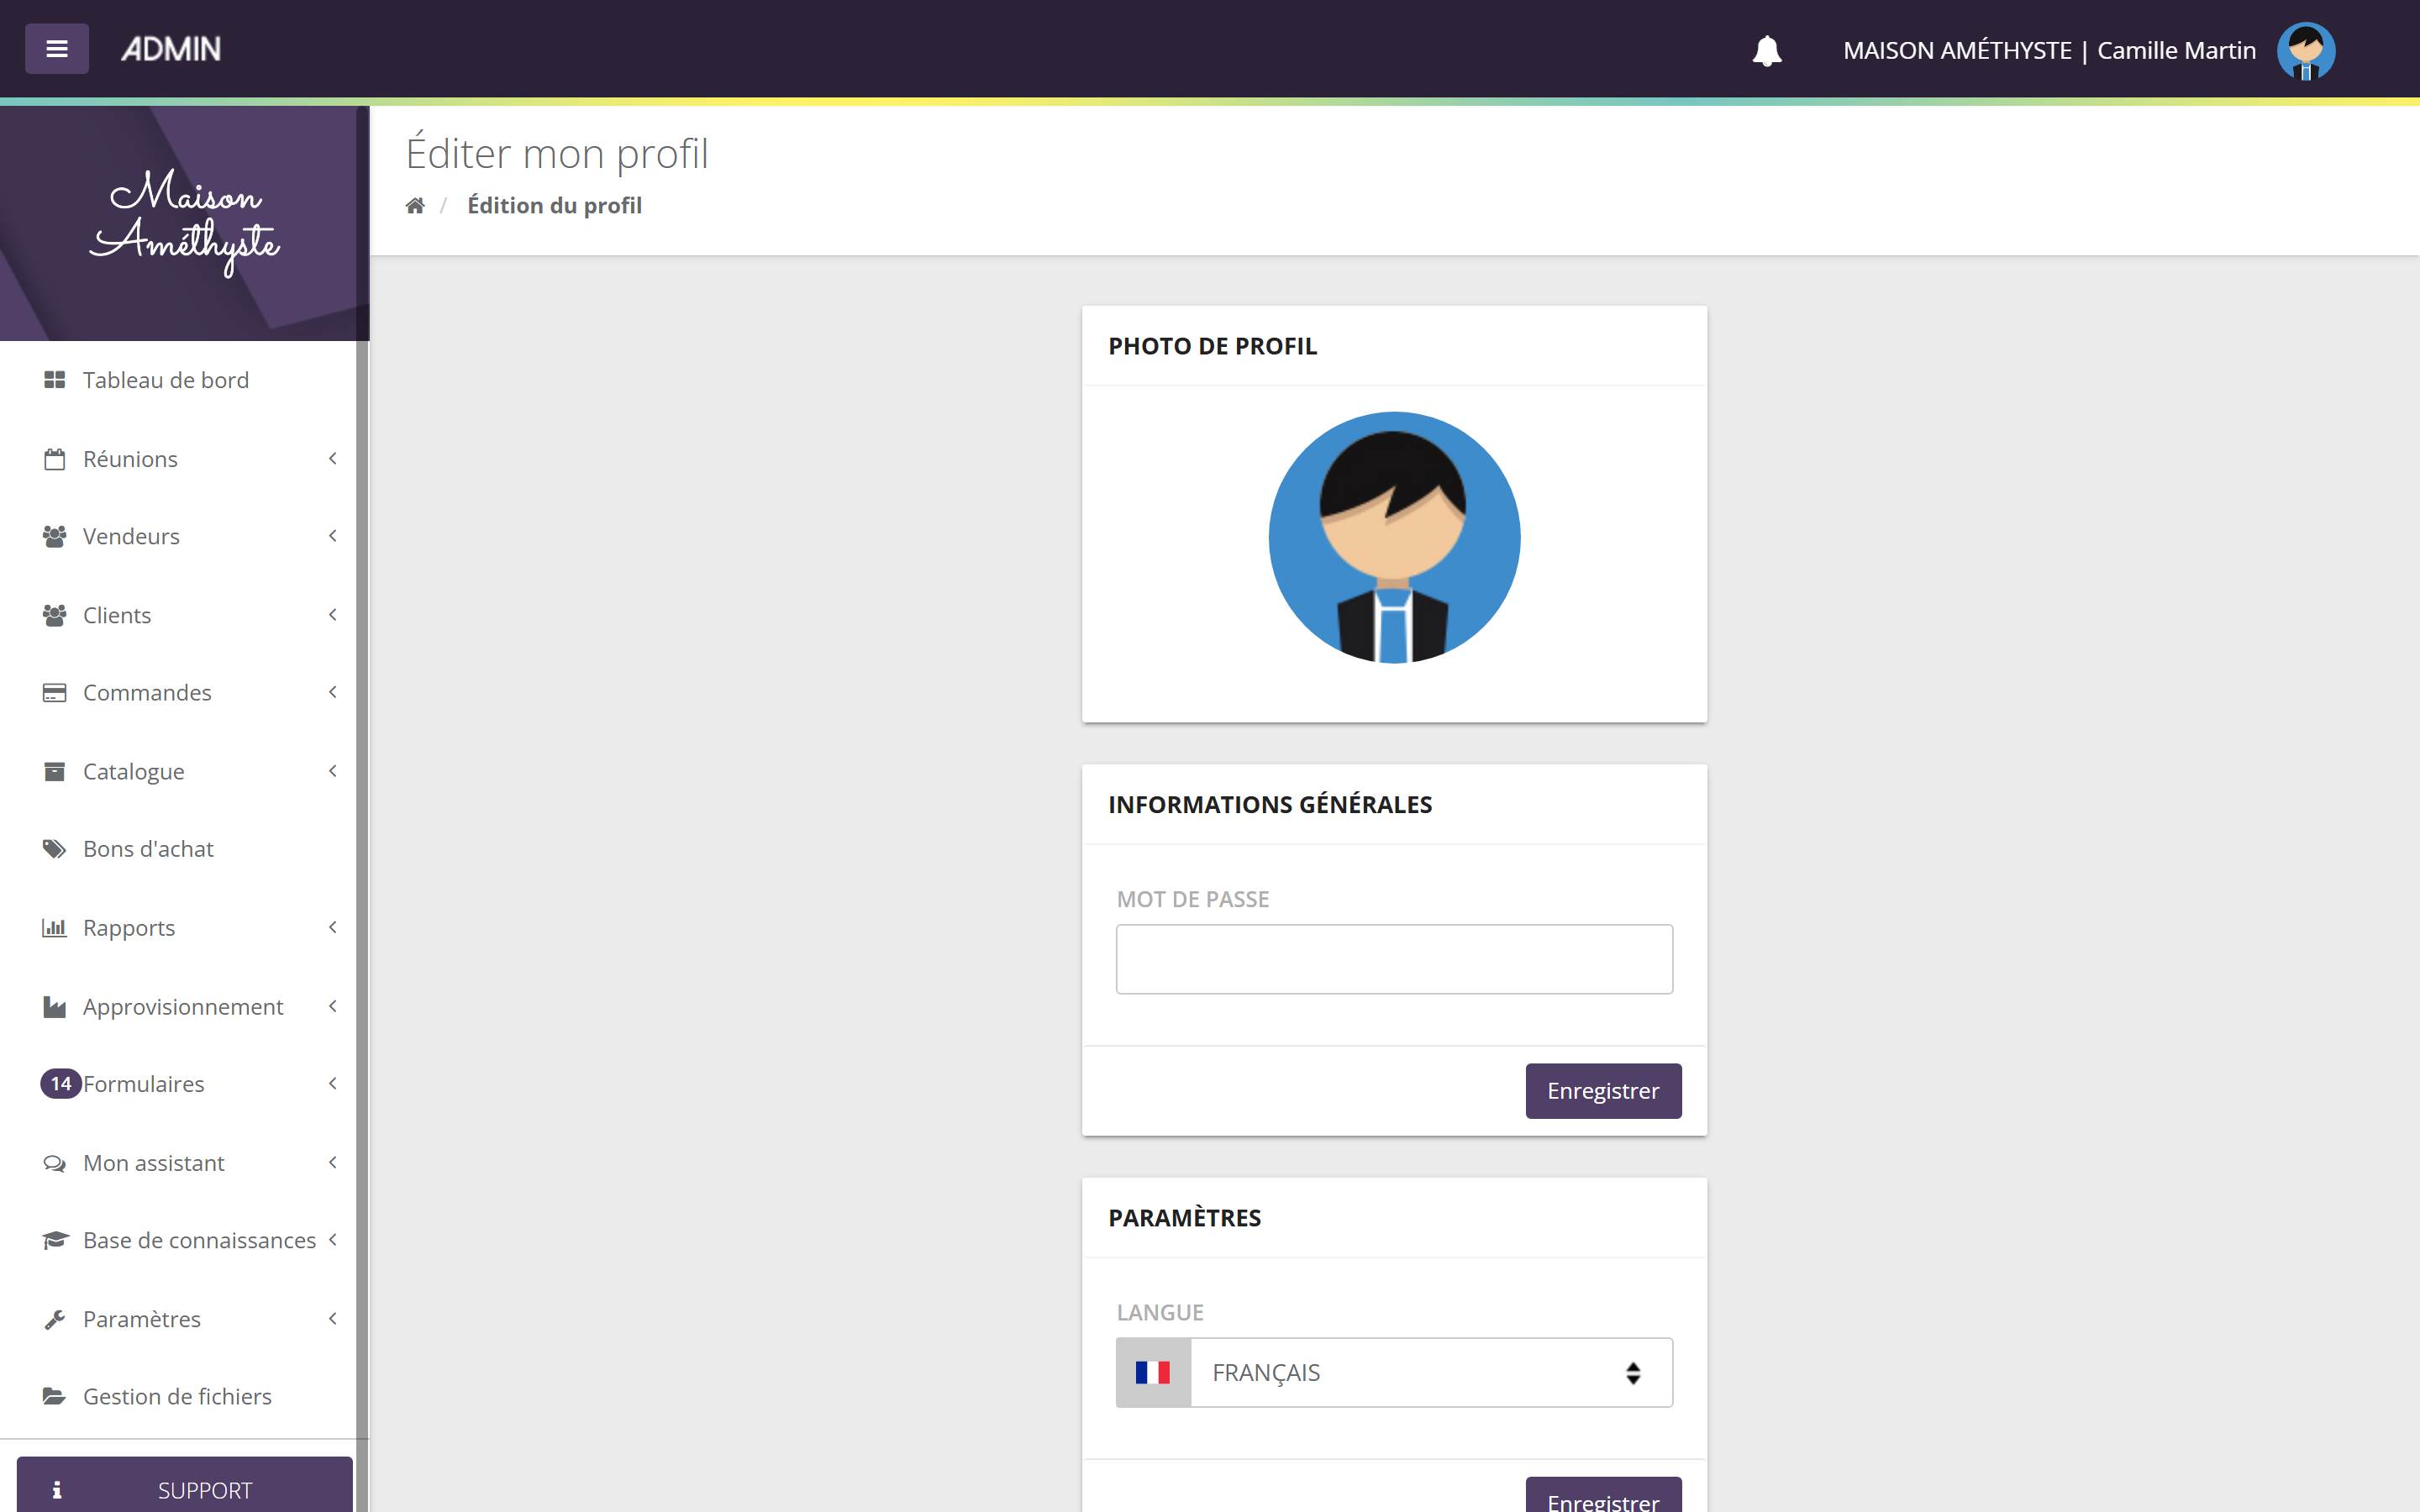Expand the Paramètres sidebar chevron
Screen dimensions: 2420x1512
[x=333, y=1319]
